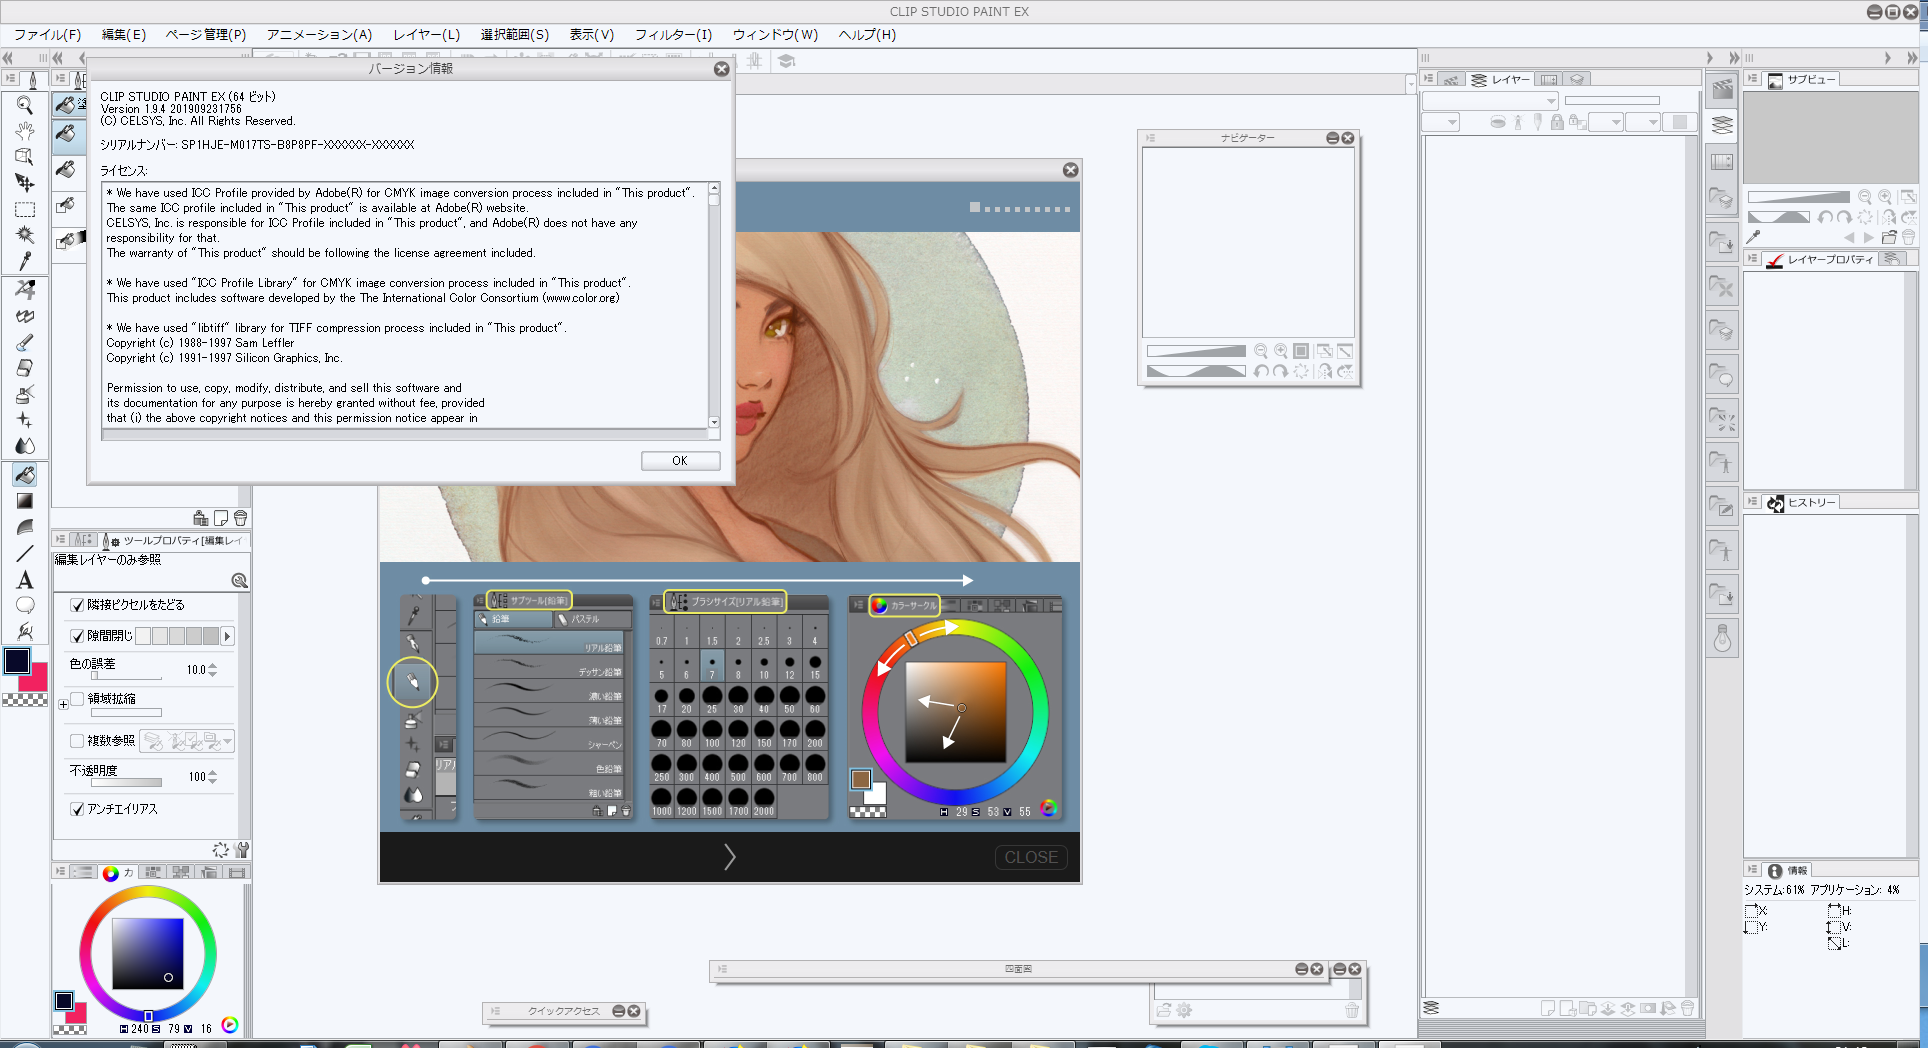Select the Pencil tool in toolbar

25,316
